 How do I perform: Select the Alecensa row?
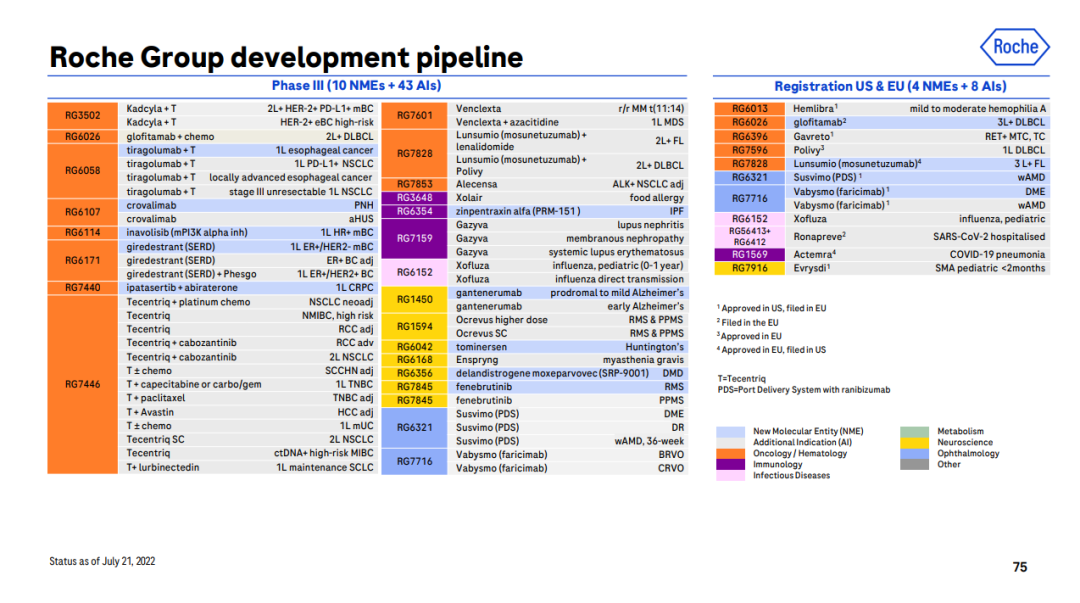point(569,184)
